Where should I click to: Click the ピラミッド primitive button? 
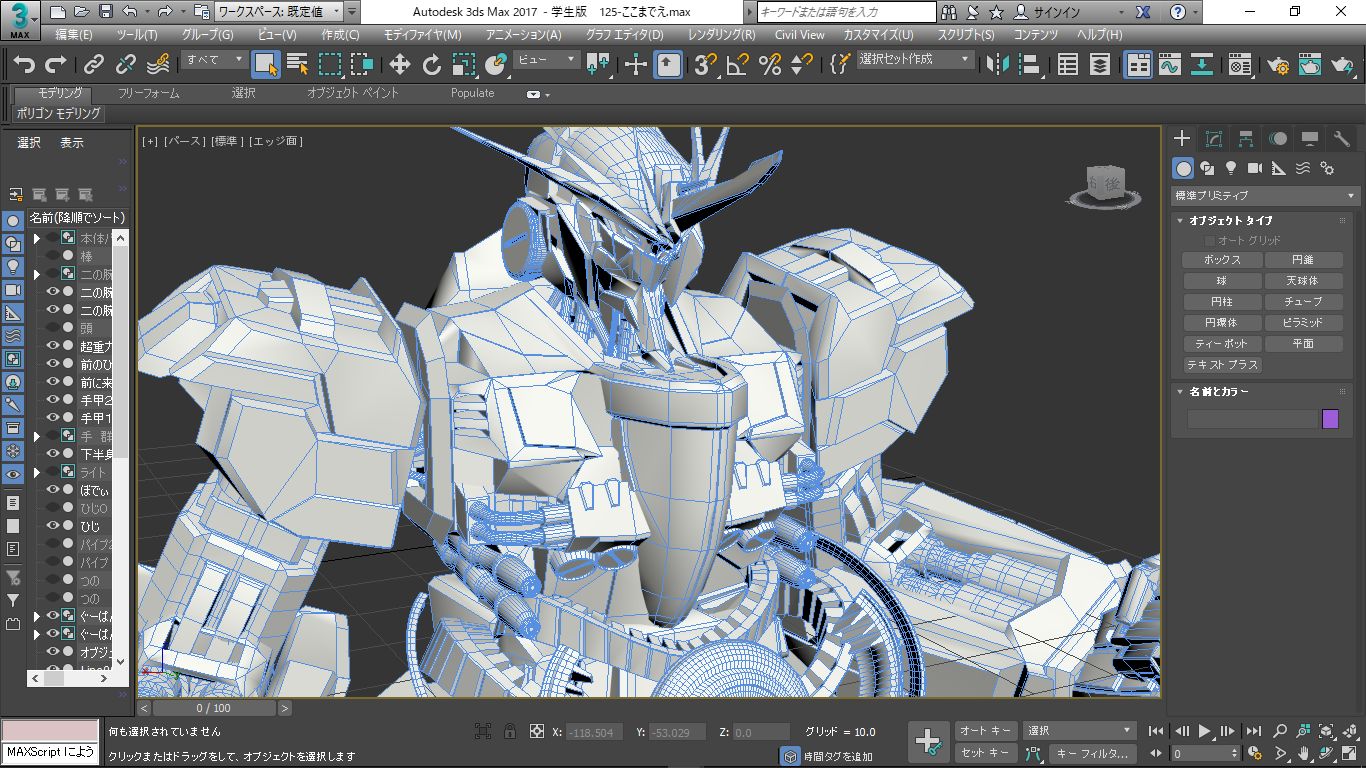click(x=1304, y=323)
